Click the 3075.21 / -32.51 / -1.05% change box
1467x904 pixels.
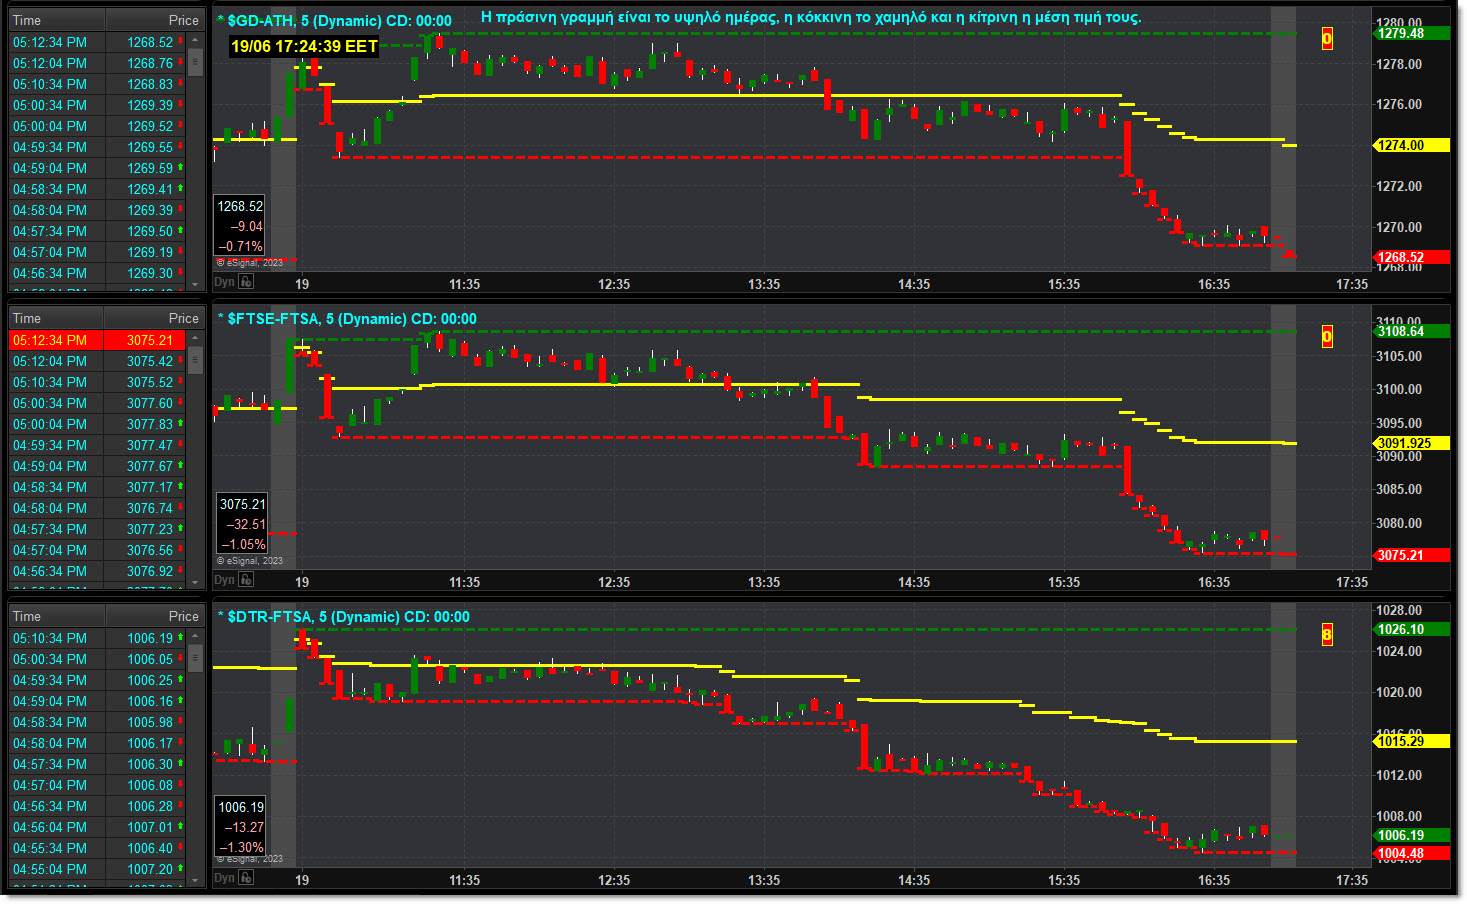point(242,524)
